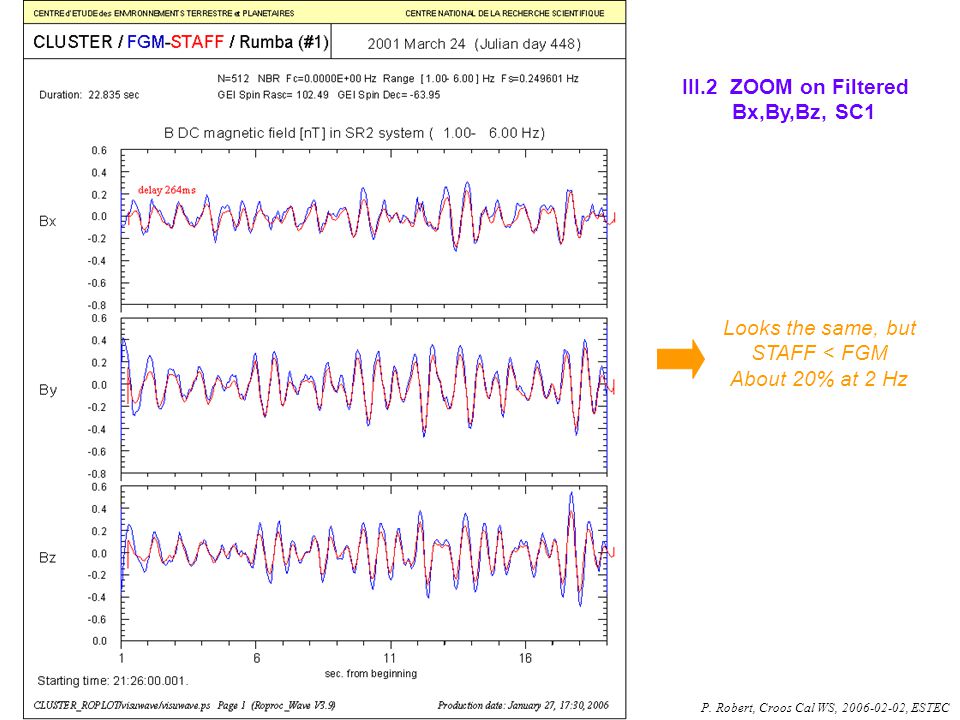Viewport: 960px width, 720px height.
Task: Click the x-axis tick label '16'
Action: tap(525, 658)
